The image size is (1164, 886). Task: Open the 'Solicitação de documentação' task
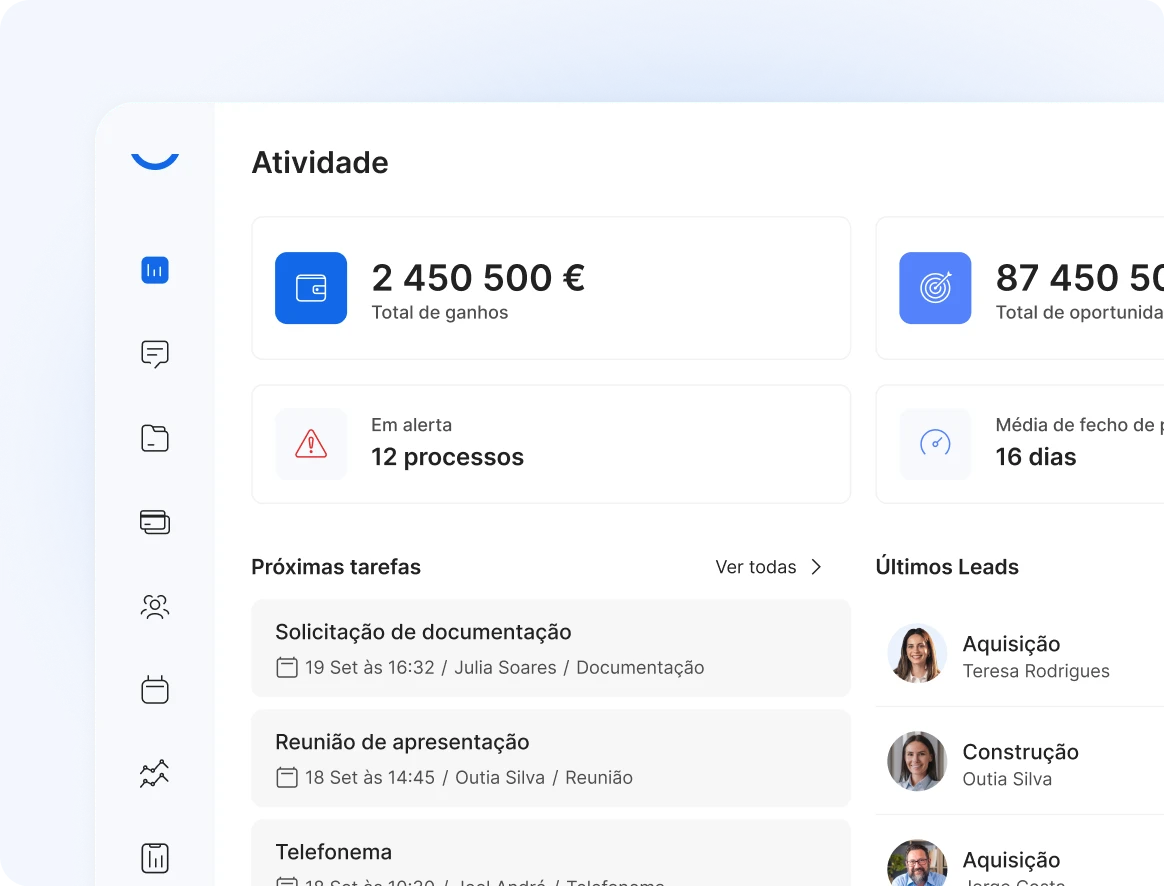[x=551, y=648]
